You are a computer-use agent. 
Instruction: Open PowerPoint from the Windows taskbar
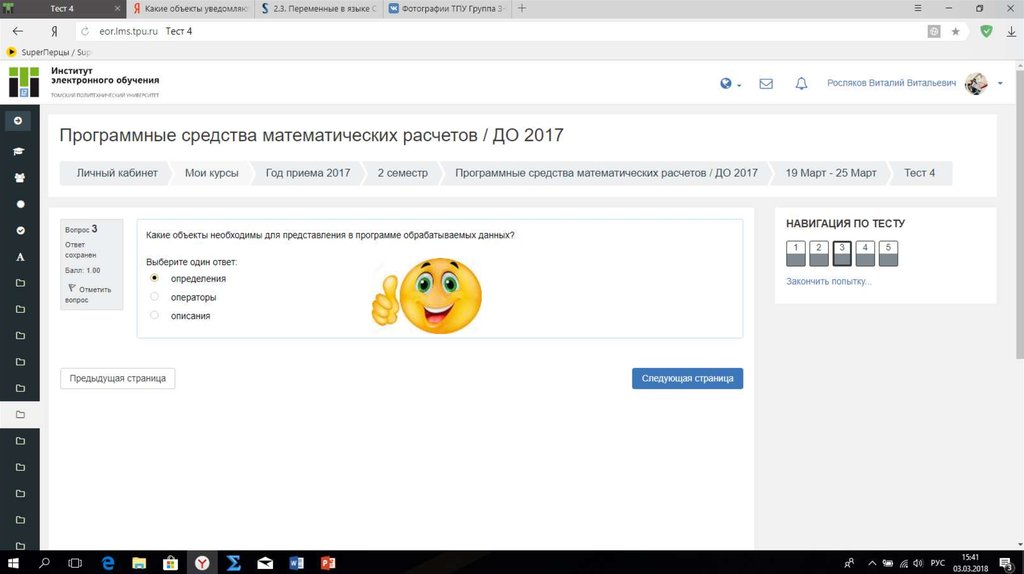pyautogui.click(x=327, y=563)
